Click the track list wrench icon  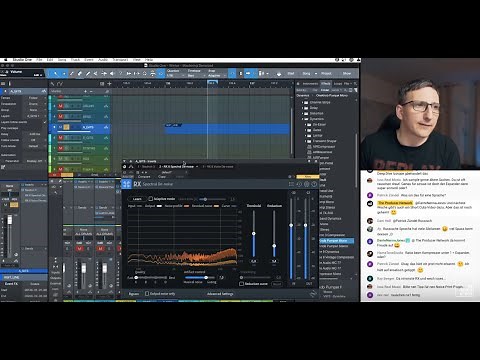click(x=52, y=84)
